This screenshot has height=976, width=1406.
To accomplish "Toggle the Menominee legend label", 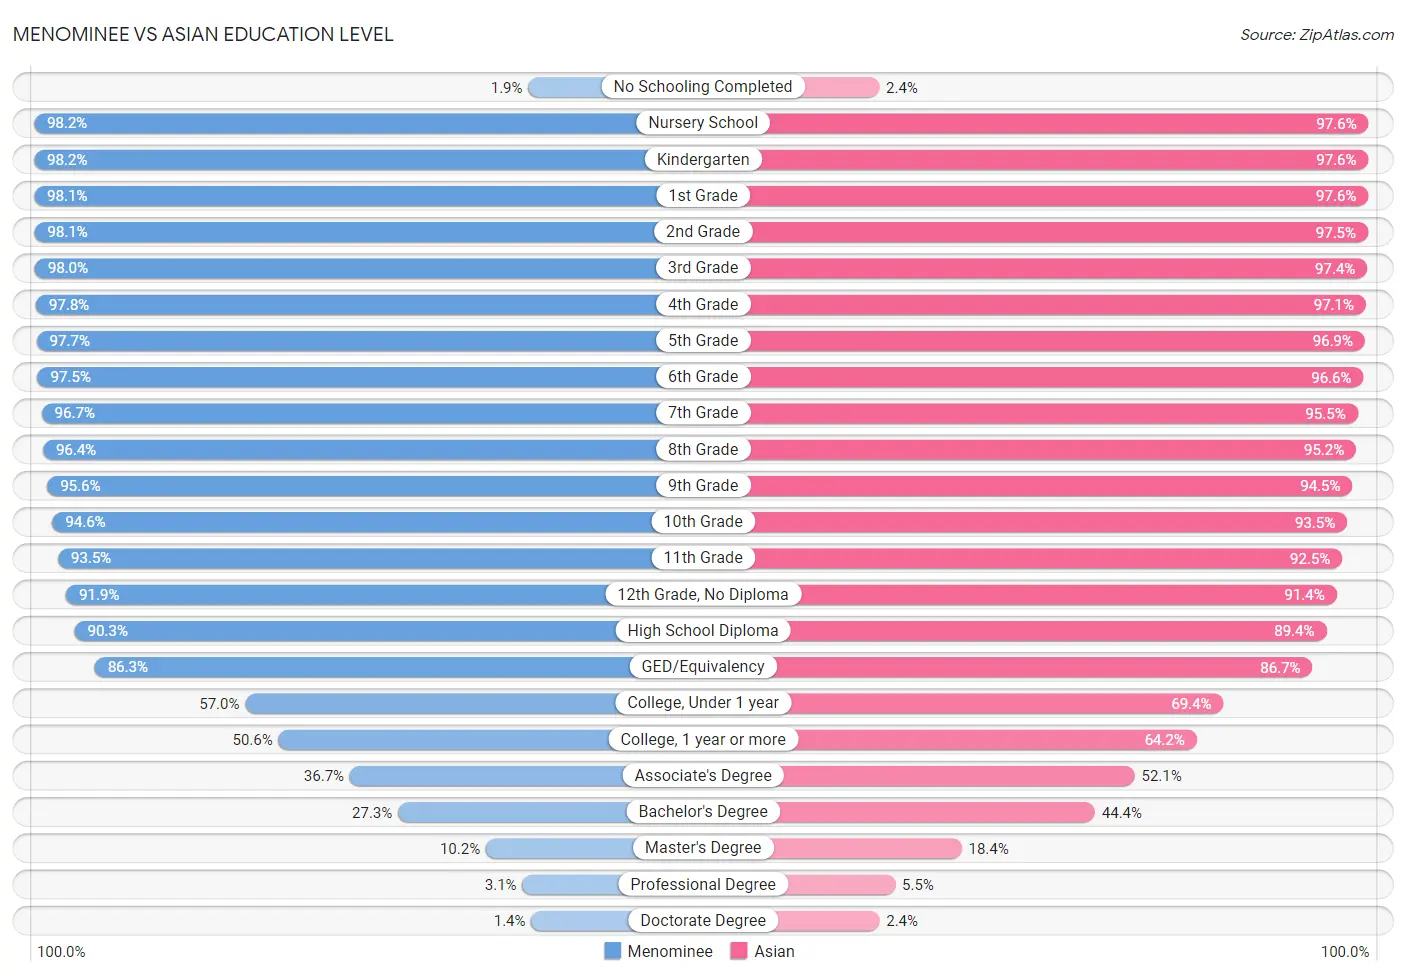I will 670,951.
